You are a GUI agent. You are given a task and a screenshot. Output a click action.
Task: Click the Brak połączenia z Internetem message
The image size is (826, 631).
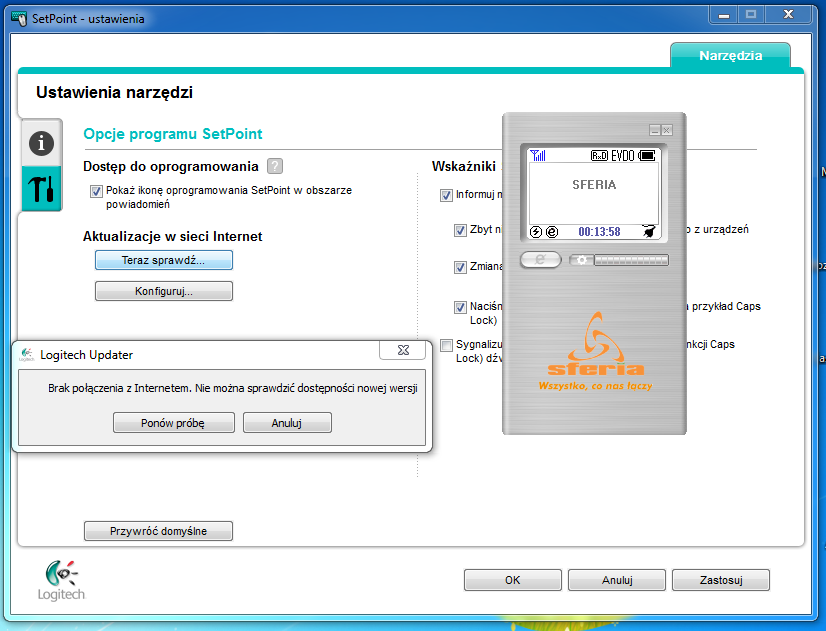tap(233, 388)
